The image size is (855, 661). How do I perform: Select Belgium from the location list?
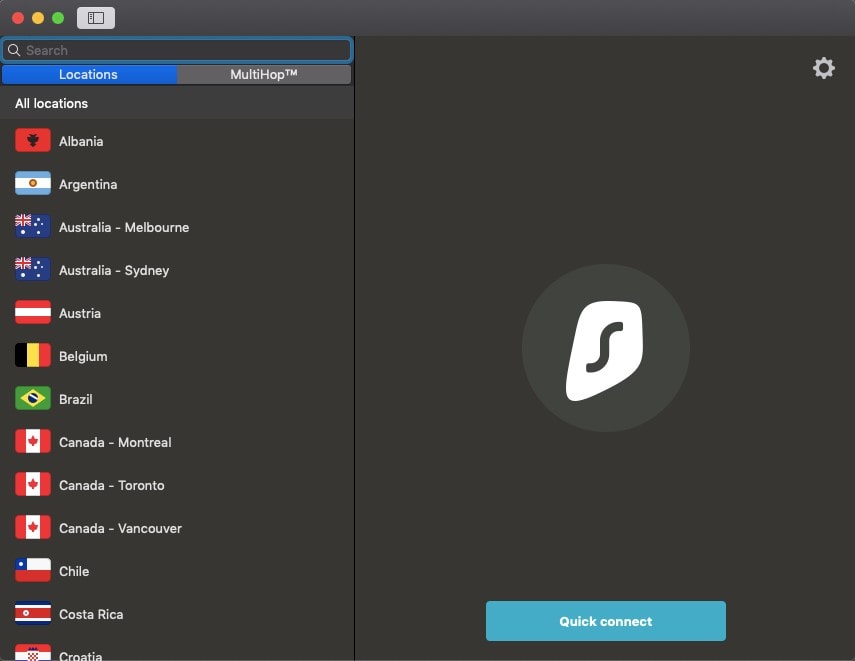coord(177,356)
